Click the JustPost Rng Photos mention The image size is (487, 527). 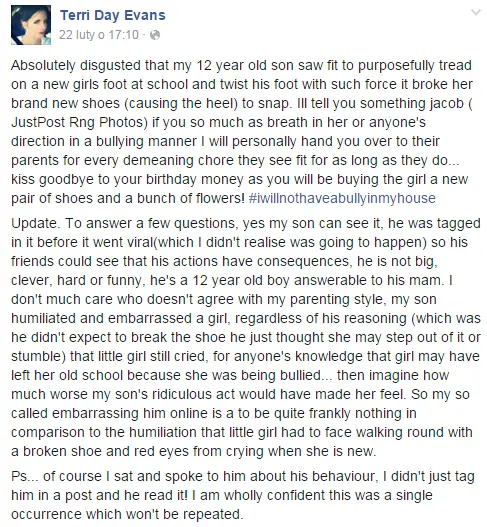(78, 122)
